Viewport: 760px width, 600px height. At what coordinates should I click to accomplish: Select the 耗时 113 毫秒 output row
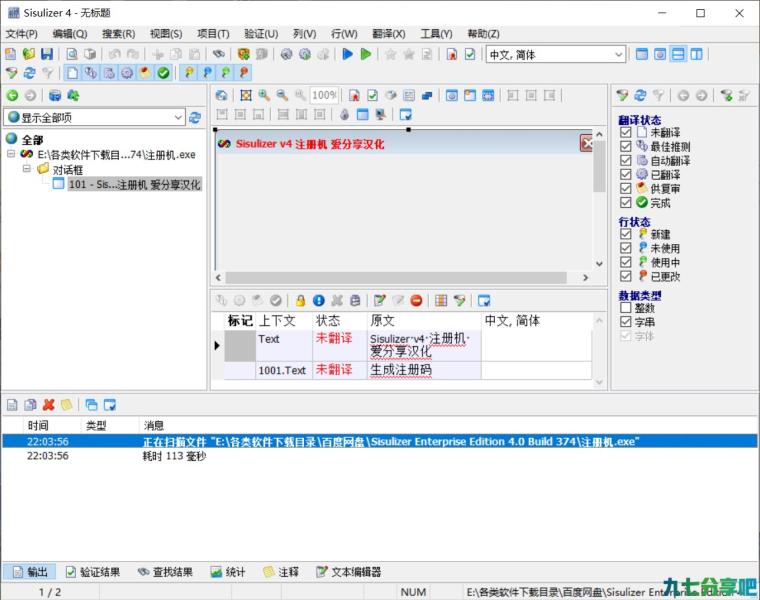click(x=380, y=456)
